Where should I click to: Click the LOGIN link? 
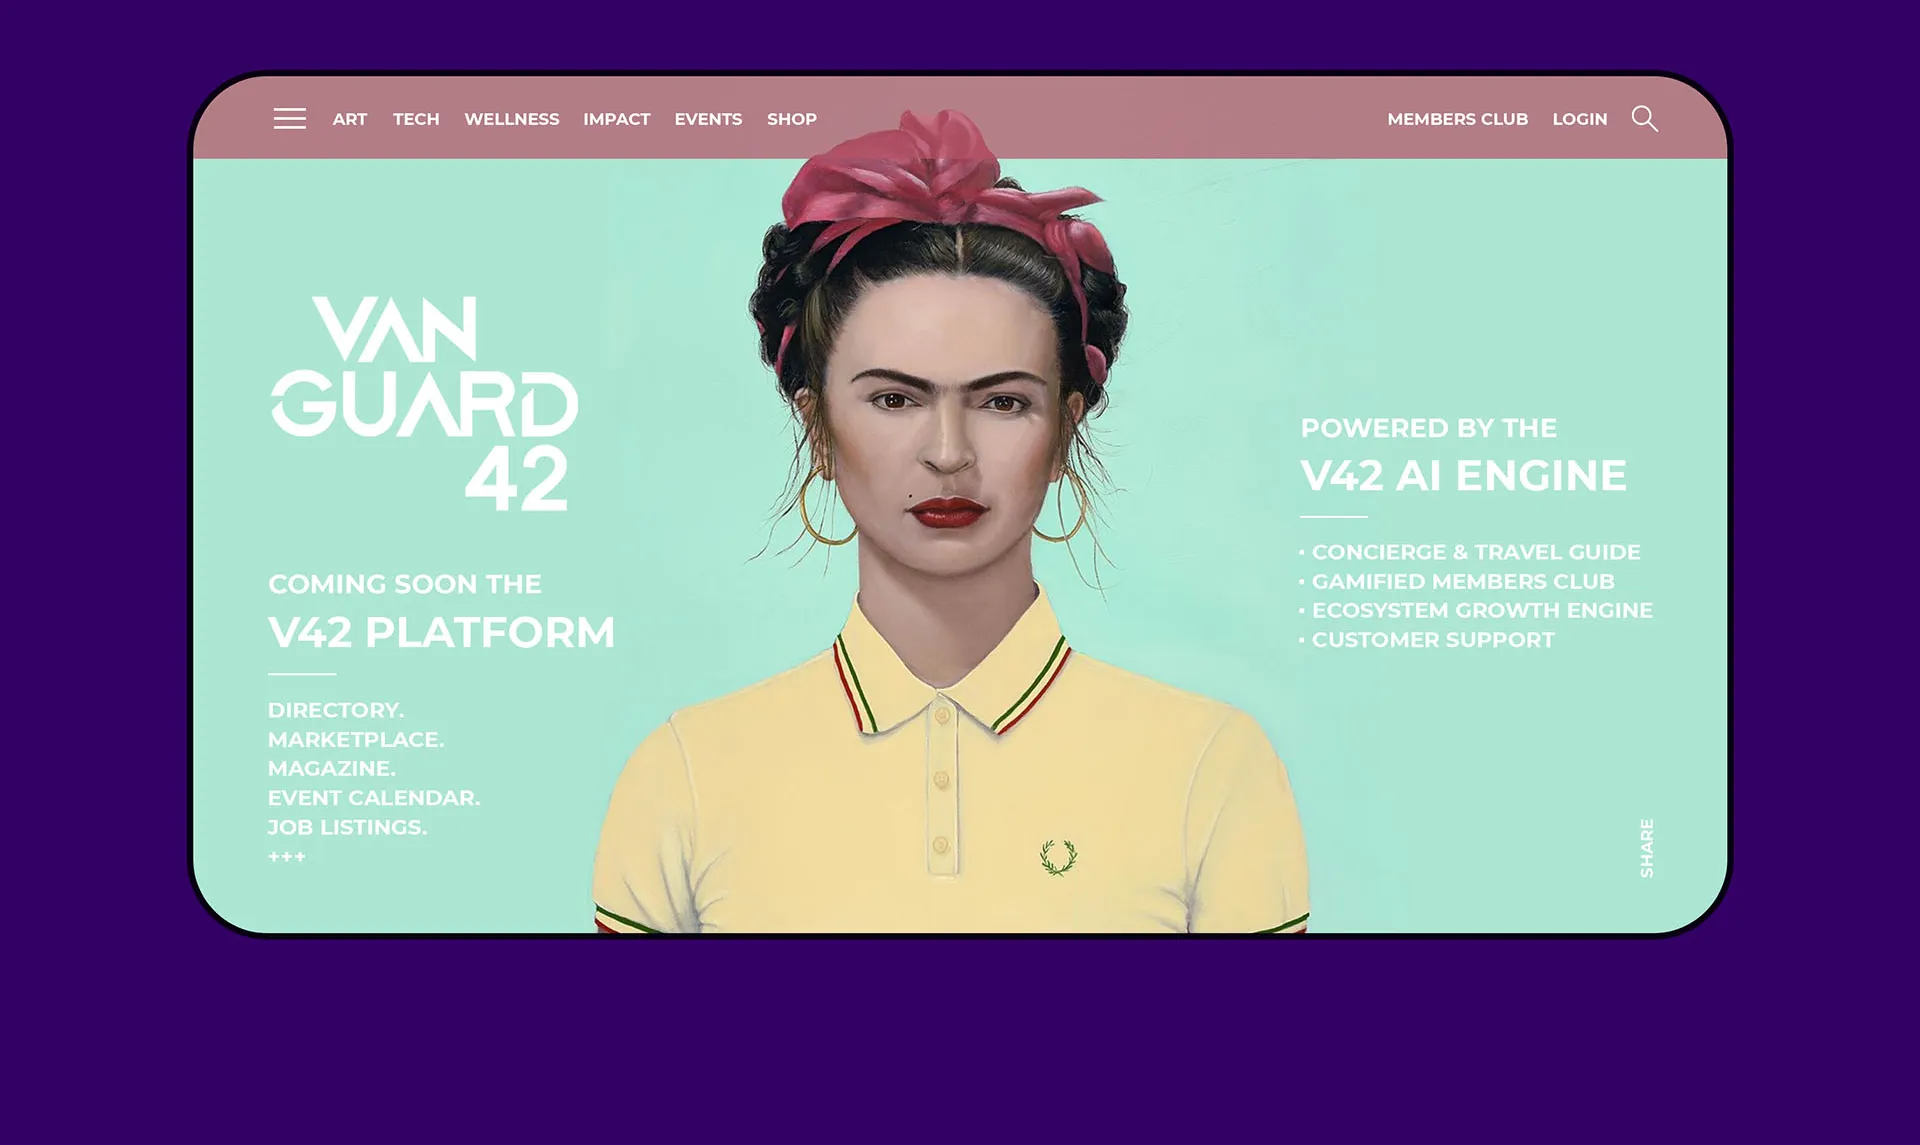pos(1580,119)
